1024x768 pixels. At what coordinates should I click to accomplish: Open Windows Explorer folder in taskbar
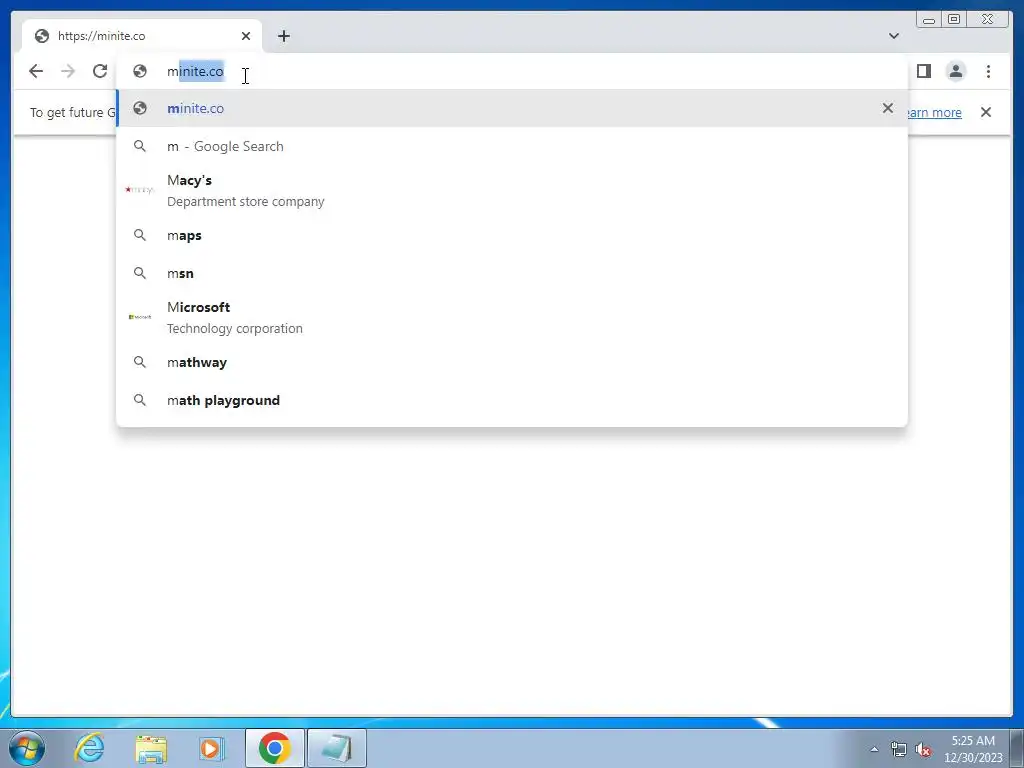[x=151, y=748]
